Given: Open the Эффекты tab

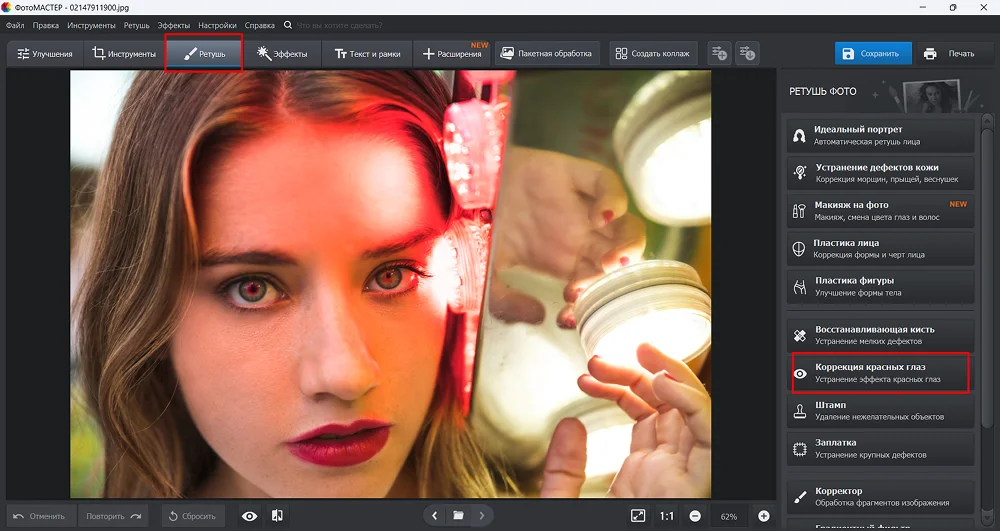Looking at the screenshot, I should click(x=282, y=54).
